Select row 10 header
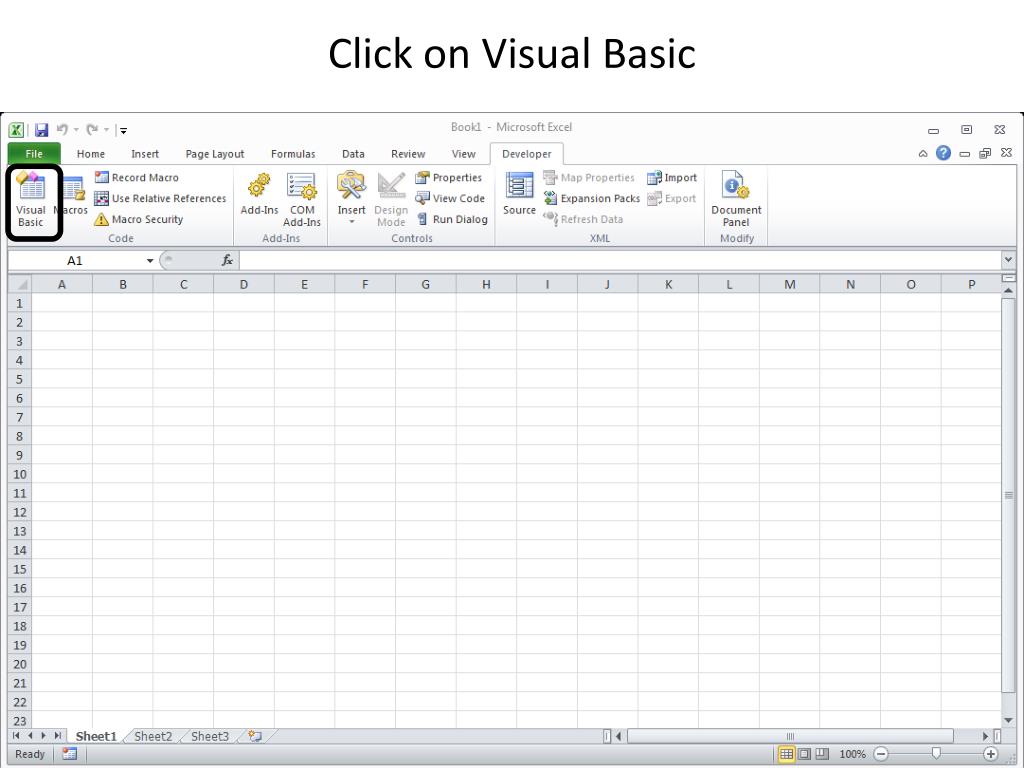This screenshot has height=768, width=1024. click(x=20, y=474)
